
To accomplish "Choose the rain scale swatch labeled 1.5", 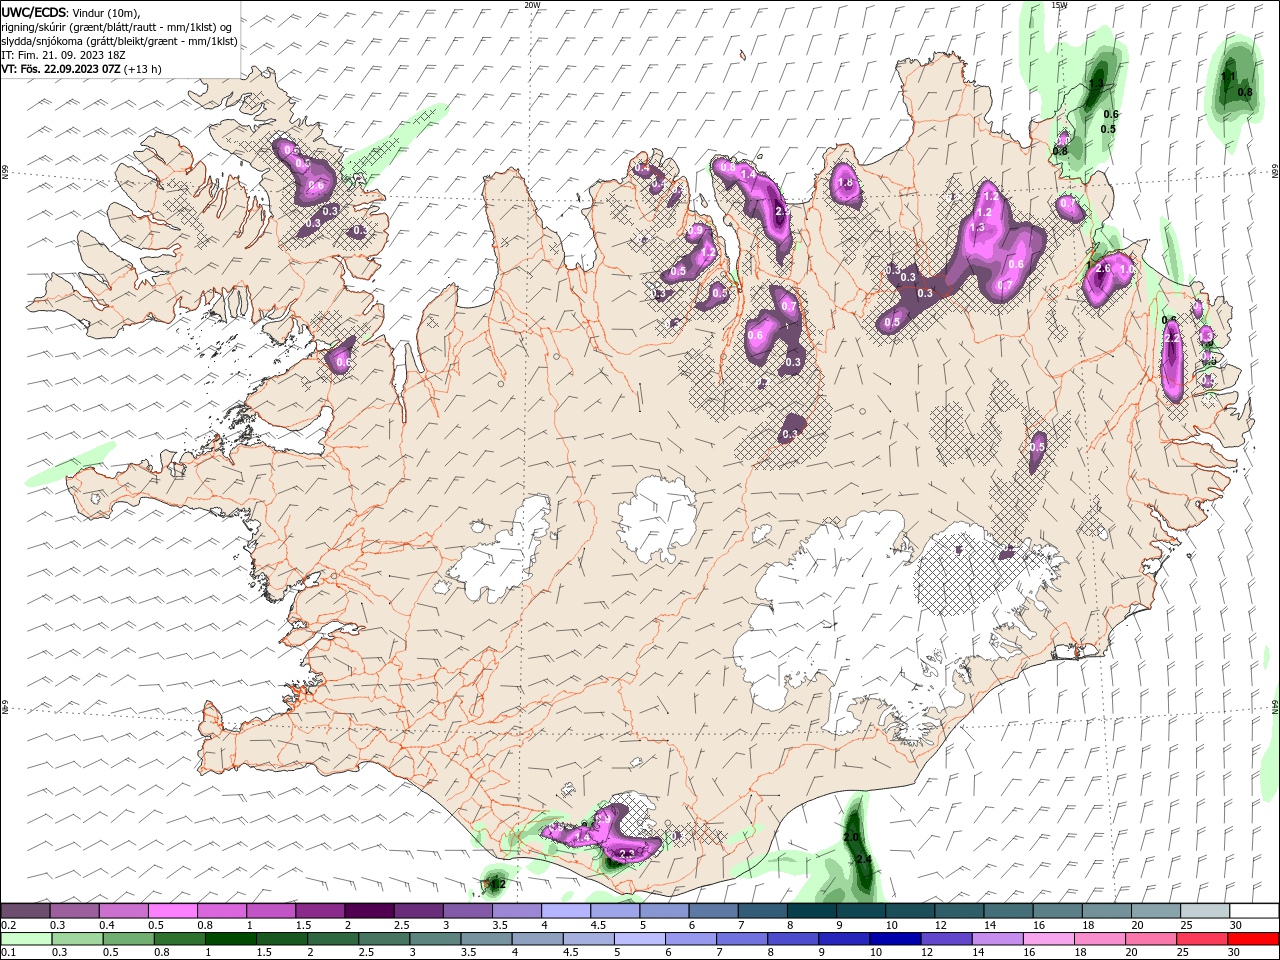I will (282, 939).
